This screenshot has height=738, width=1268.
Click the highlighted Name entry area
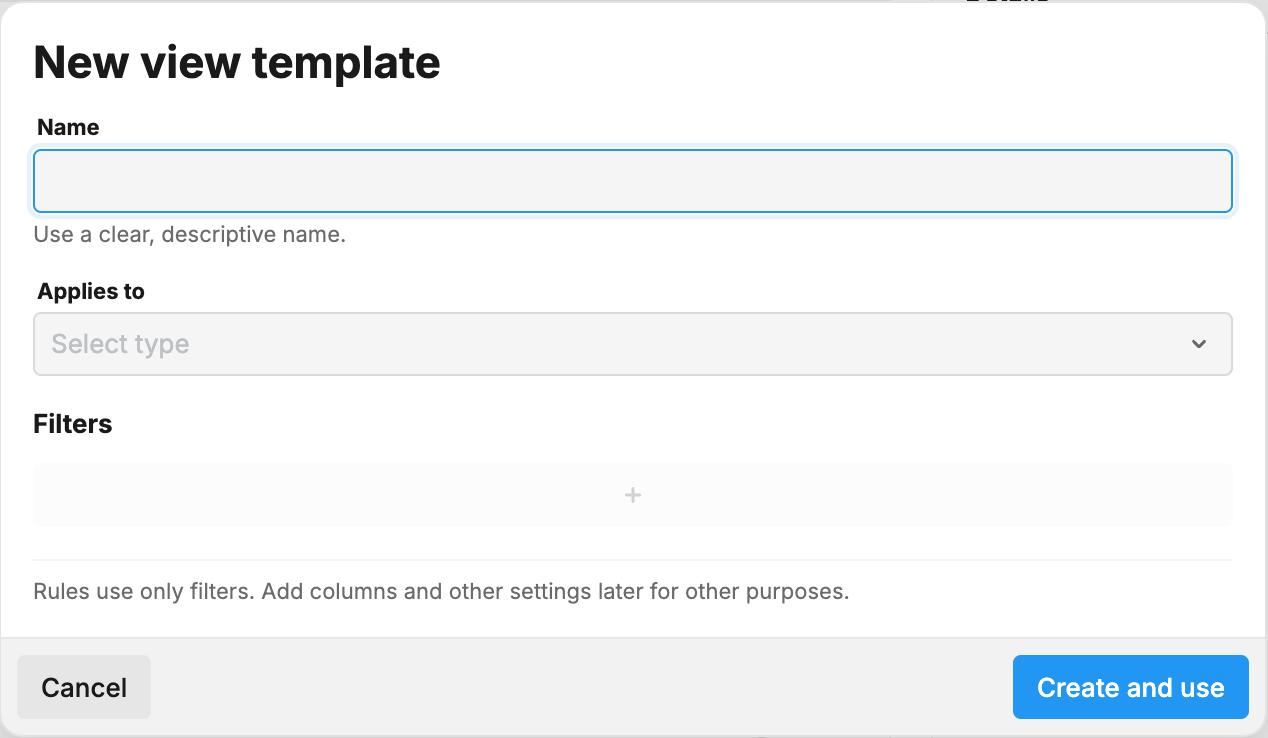pyautogui.click(x=632, y=181)
